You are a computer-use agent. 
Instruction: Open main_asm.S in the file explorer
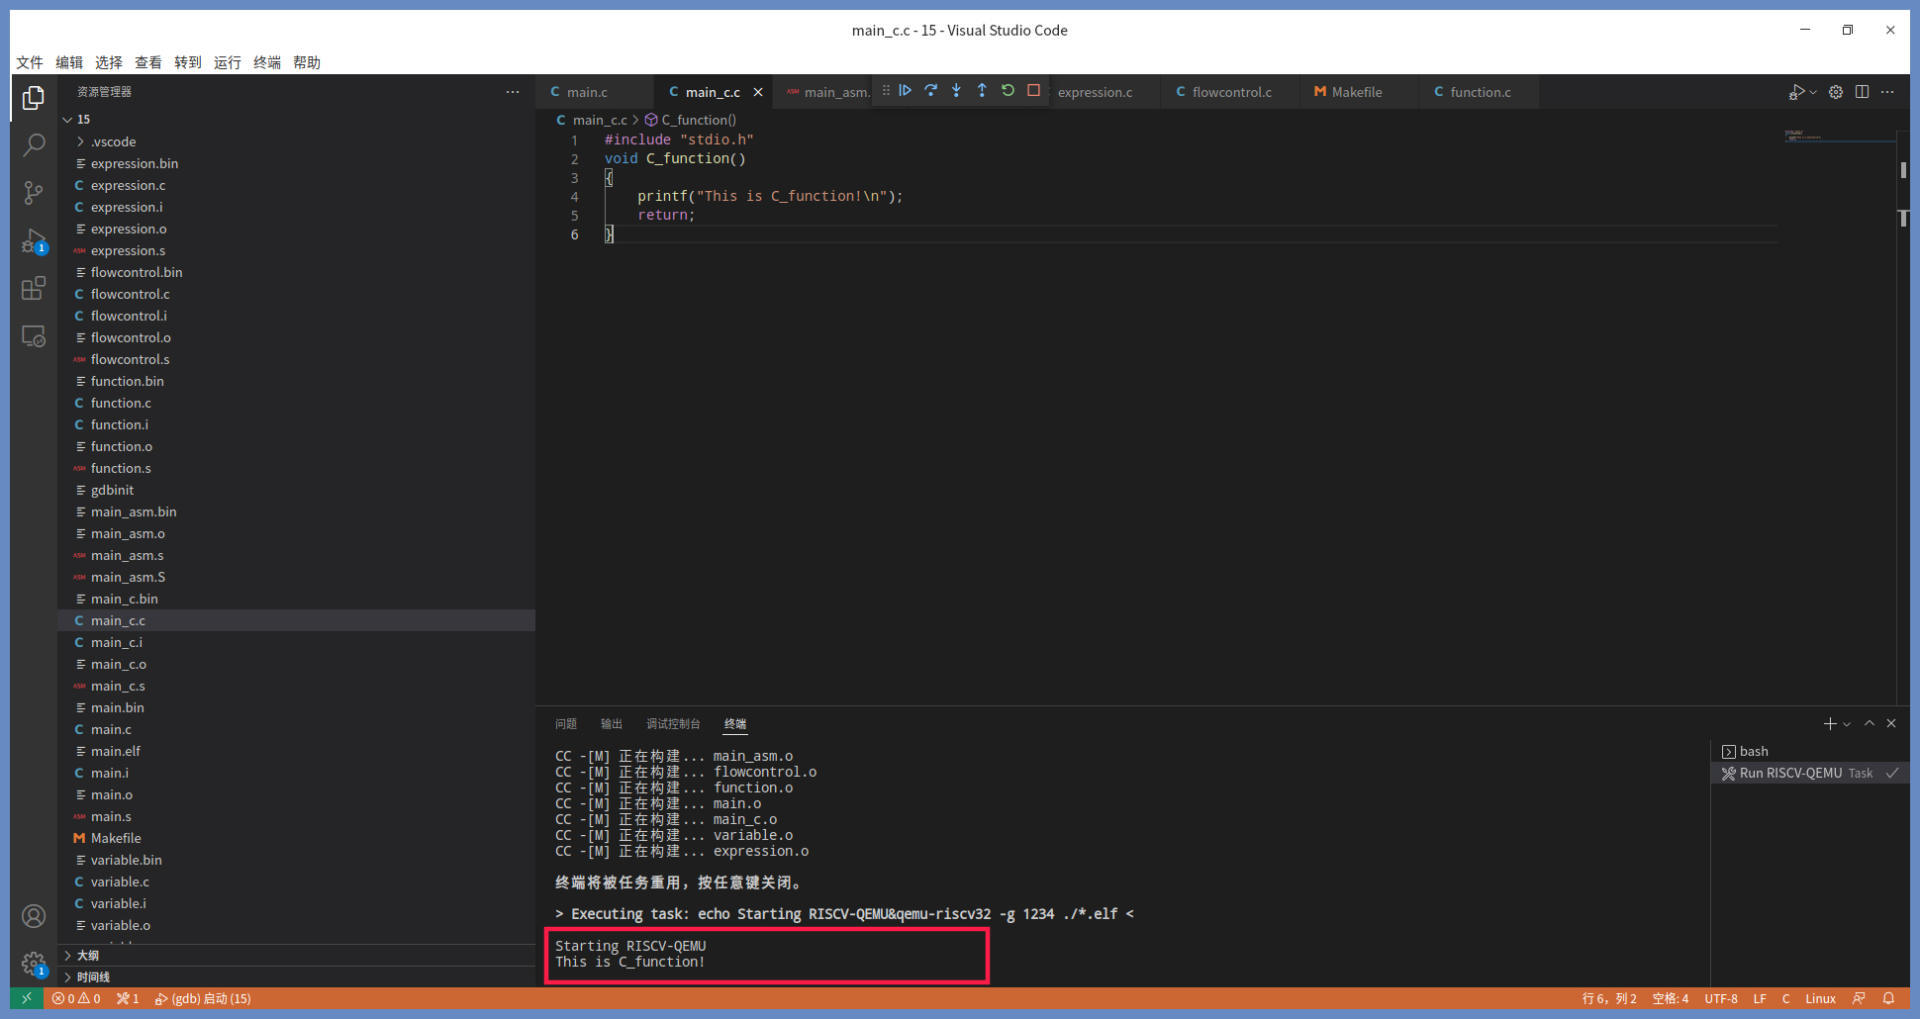coord(128,577)
